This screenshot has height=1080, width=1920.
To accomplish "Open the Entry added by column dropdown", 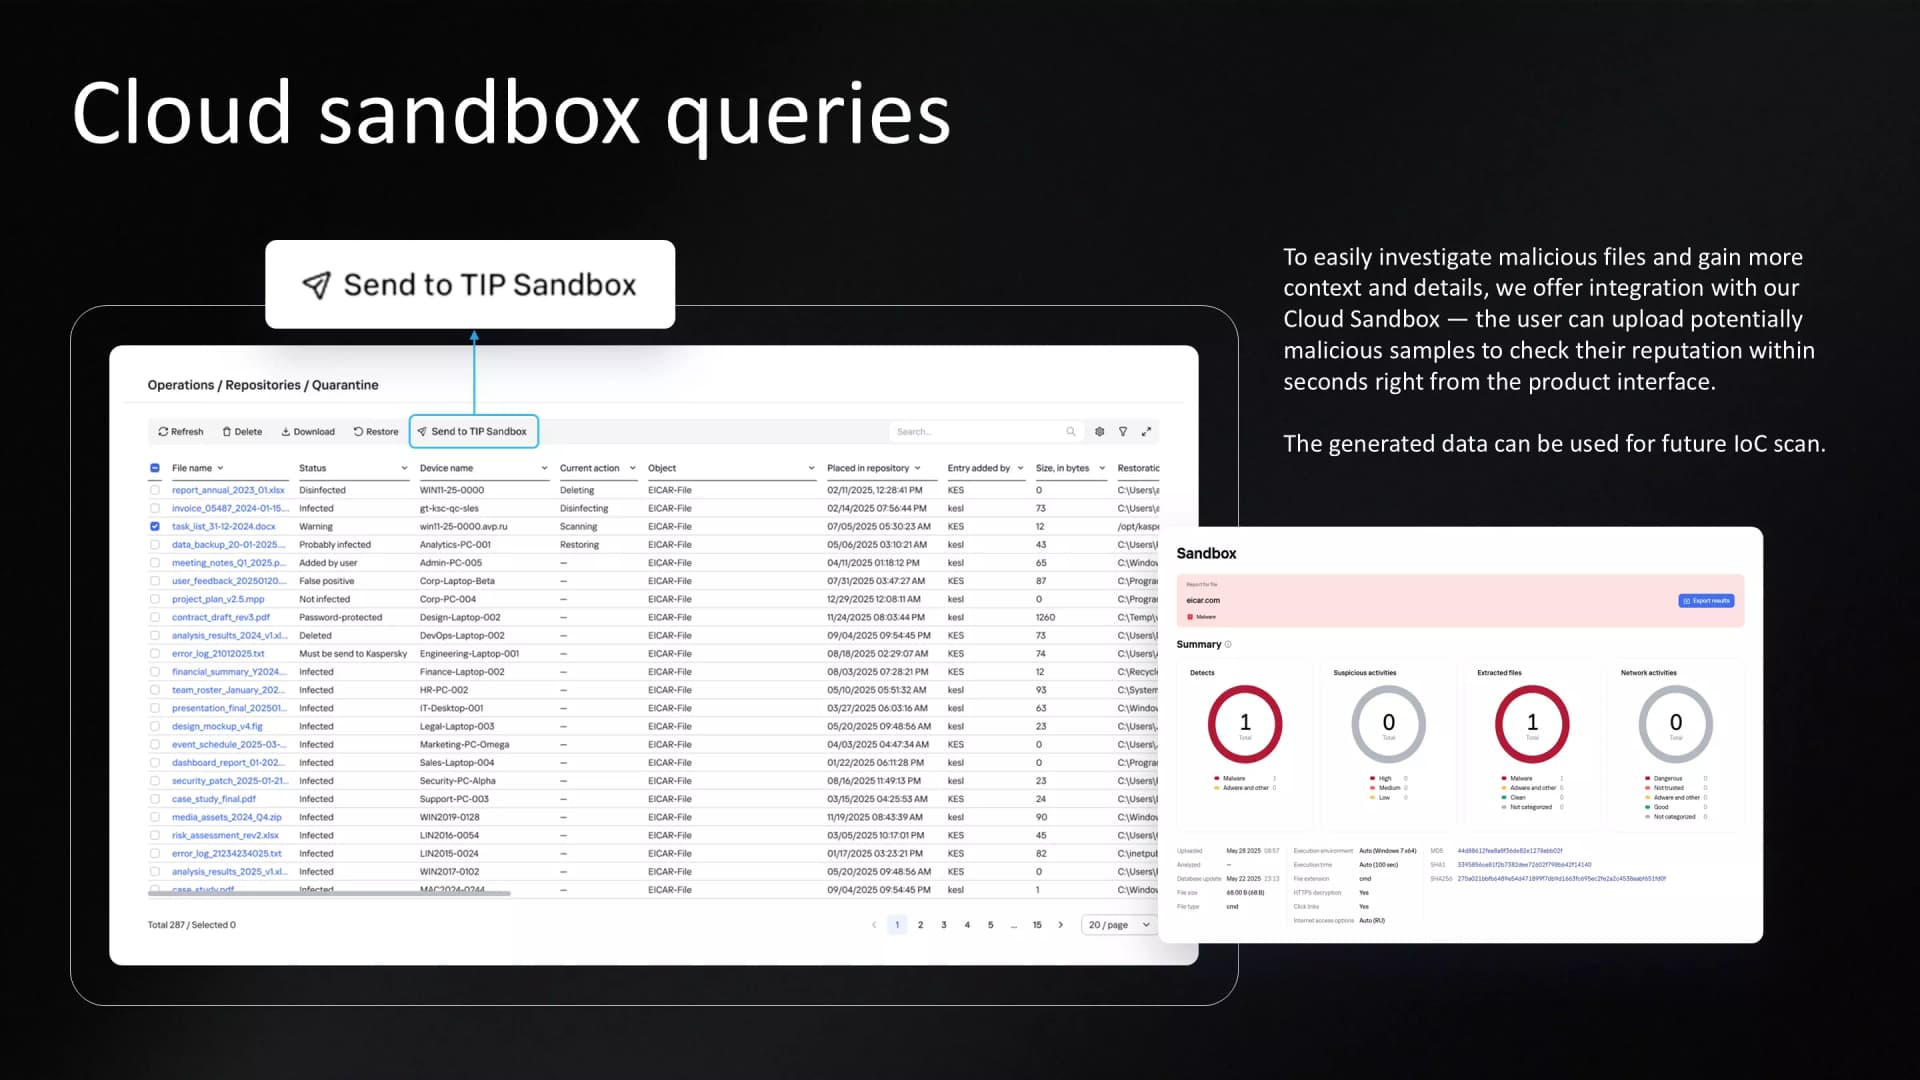I will tap(1020, 468).
